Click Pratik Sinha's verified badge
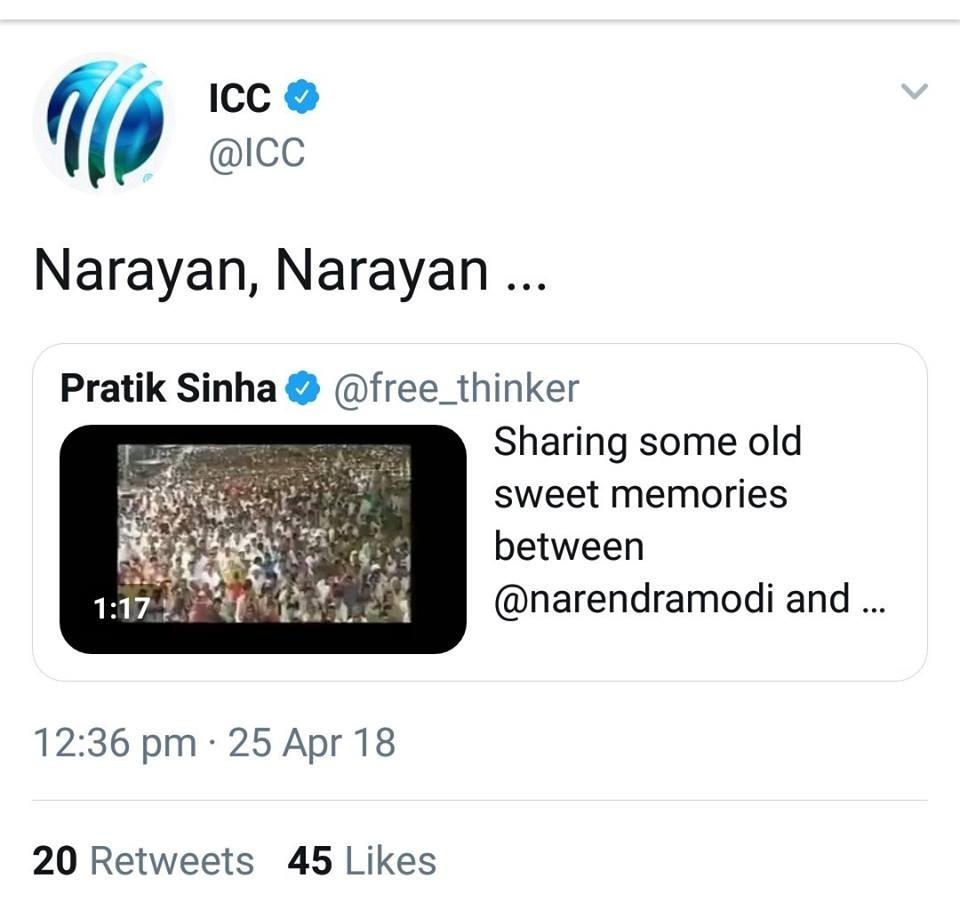Viewport: 960px width, 918px height. [x=304, y=388]
